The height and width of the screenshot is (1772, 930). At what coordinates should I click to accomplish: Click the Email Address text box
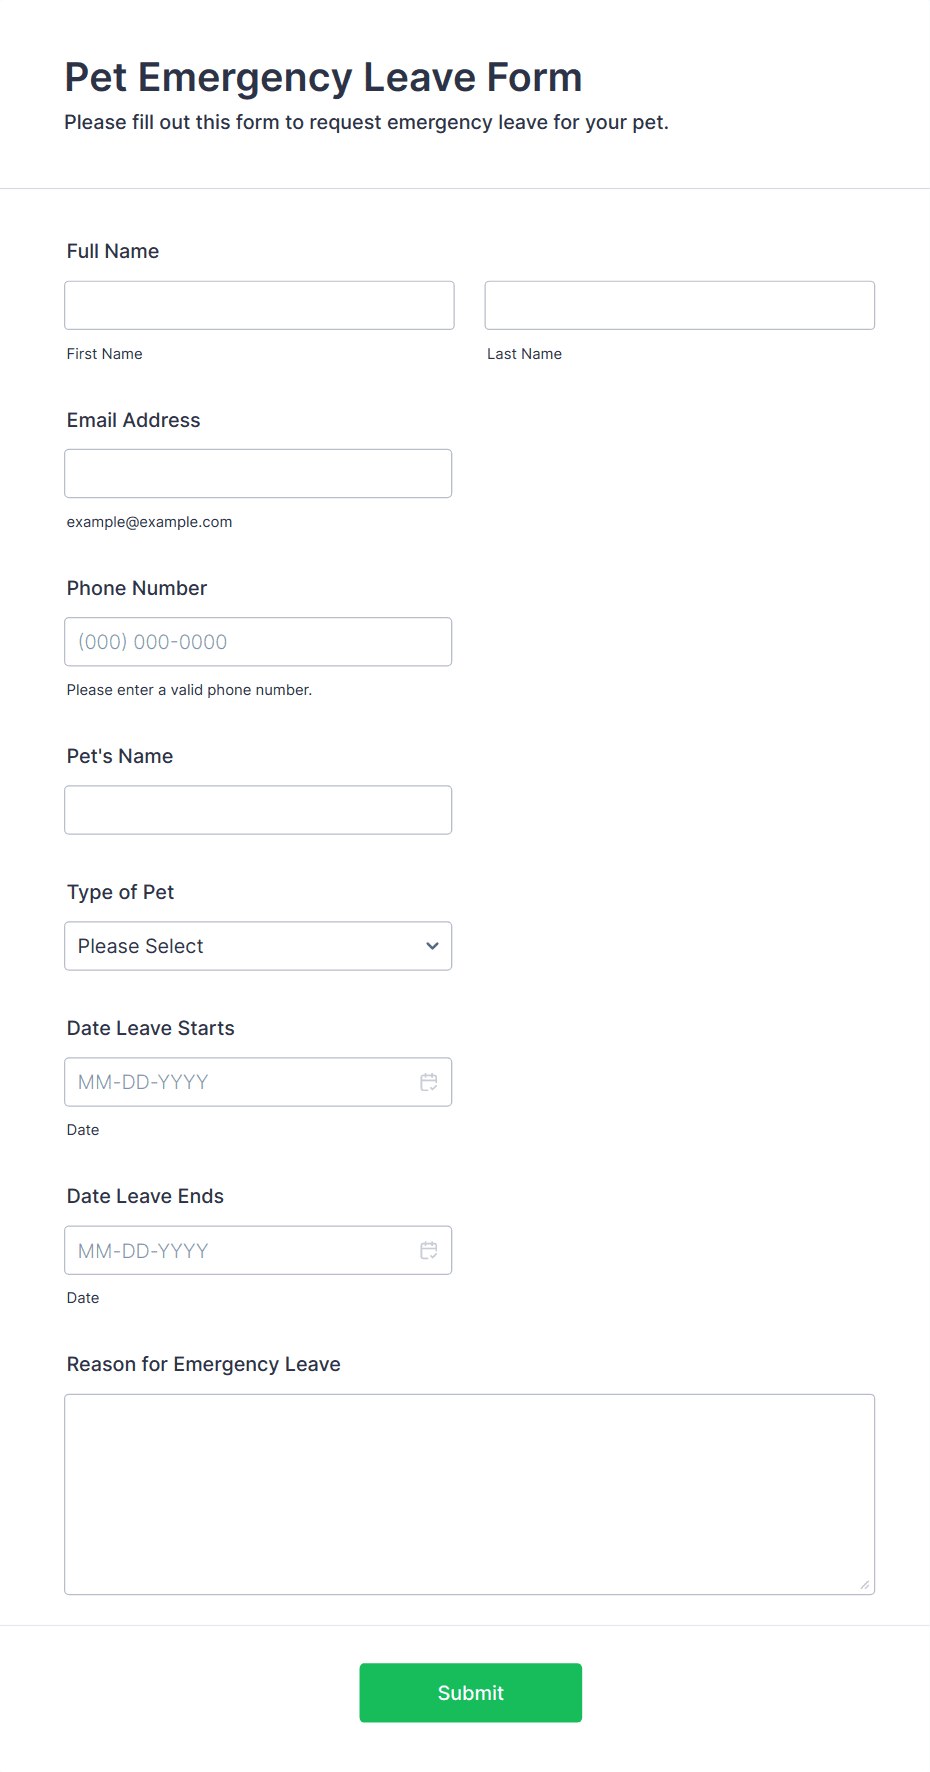258,473
